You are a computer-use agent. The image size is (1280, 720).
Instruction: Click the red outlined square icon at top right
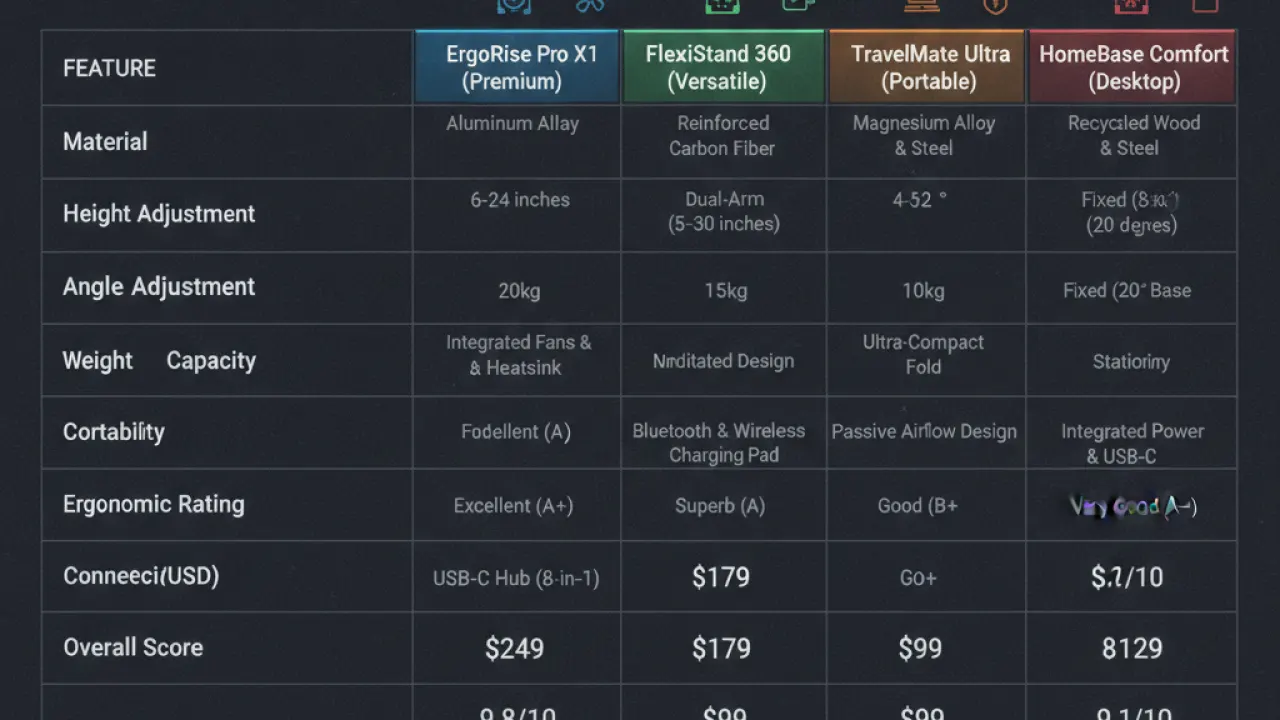tap(1205, 5)
